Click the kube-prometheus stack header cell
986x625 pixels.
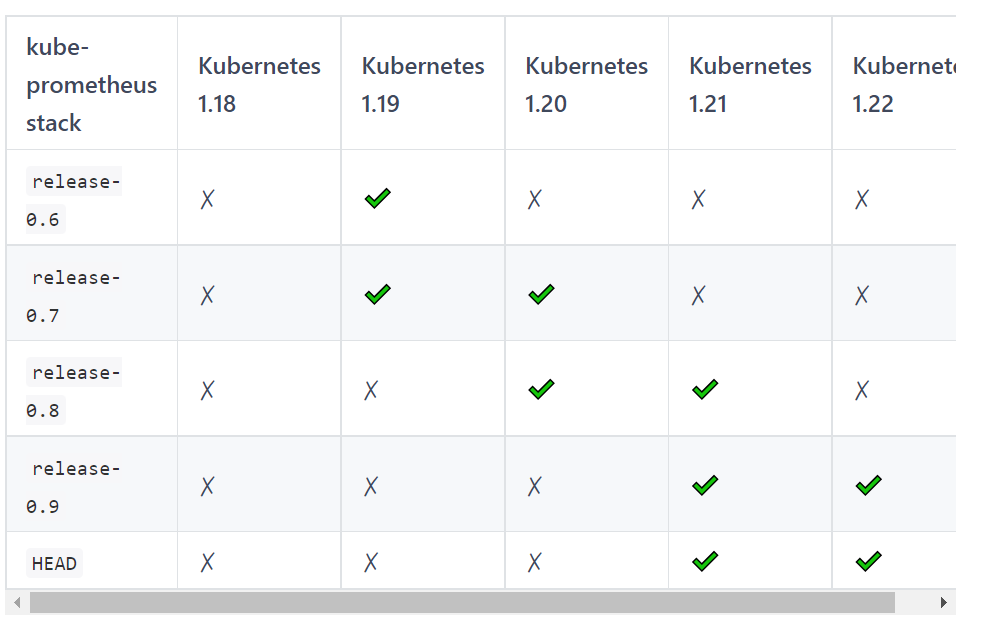click(x=92, y=83)
